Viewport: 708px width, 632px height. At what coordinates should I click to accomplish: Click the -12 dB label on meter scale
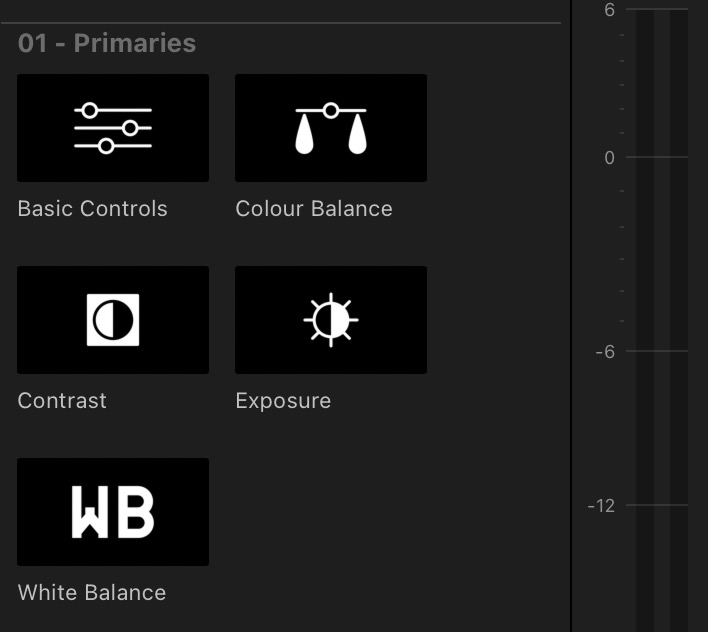click(x=602, y=506)
